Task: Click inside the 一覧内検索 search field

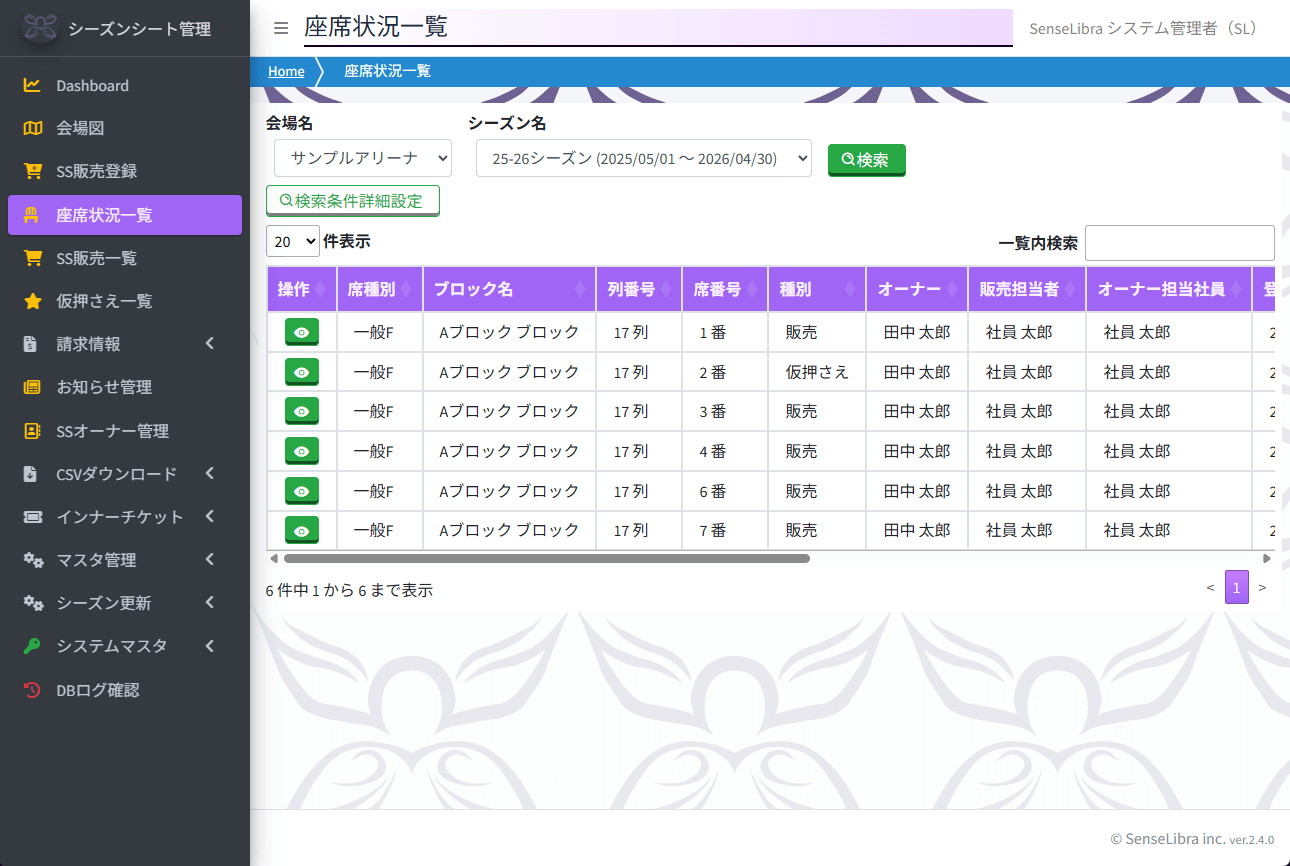Action: [1179, 243]
